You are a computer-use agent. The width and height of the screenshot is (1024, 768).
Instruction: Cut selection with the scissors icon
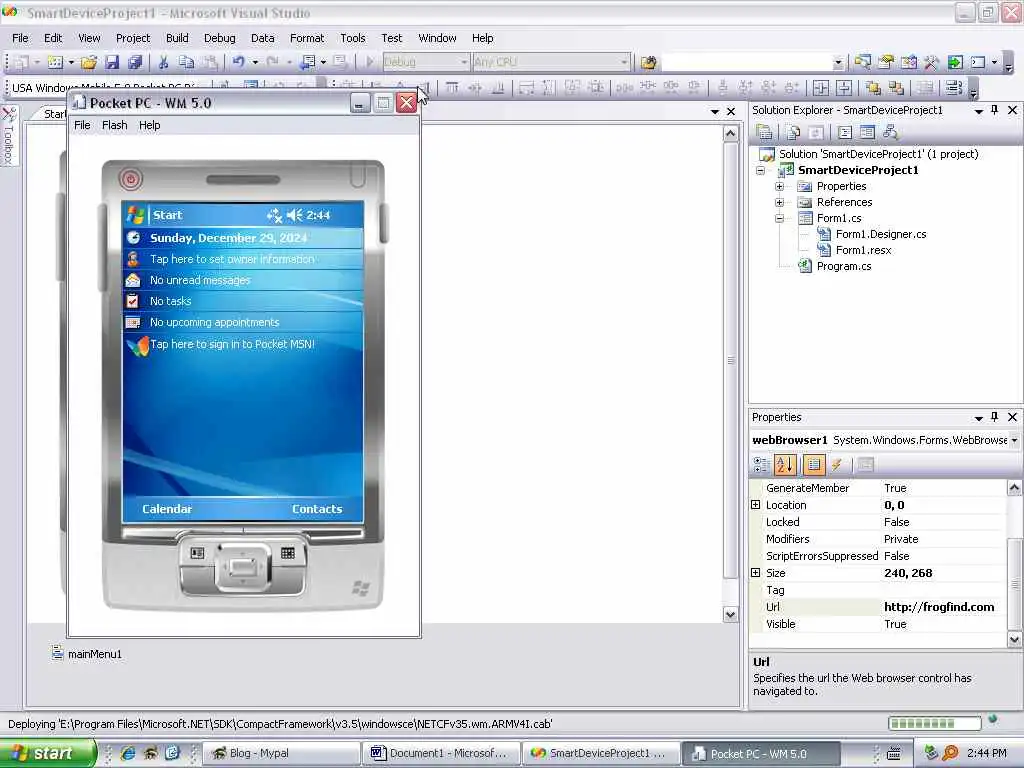(x=163, y=62)
